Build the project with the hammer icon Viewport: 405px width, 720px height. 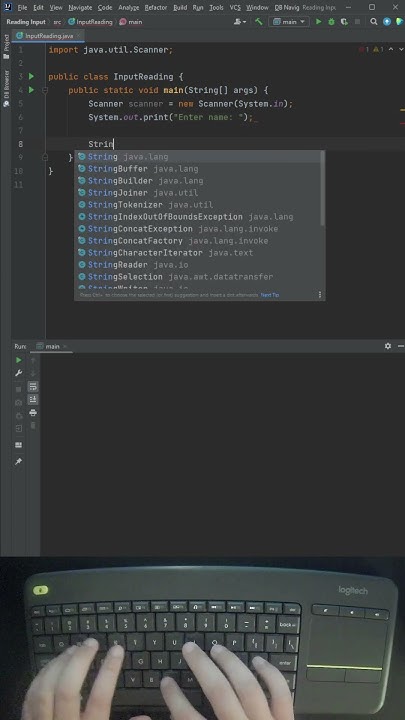click(x=259, y=22)
